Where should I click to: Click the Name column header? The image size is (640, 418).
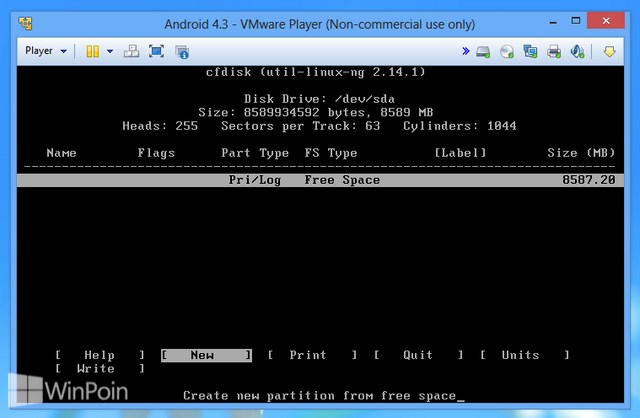(62, 153)
